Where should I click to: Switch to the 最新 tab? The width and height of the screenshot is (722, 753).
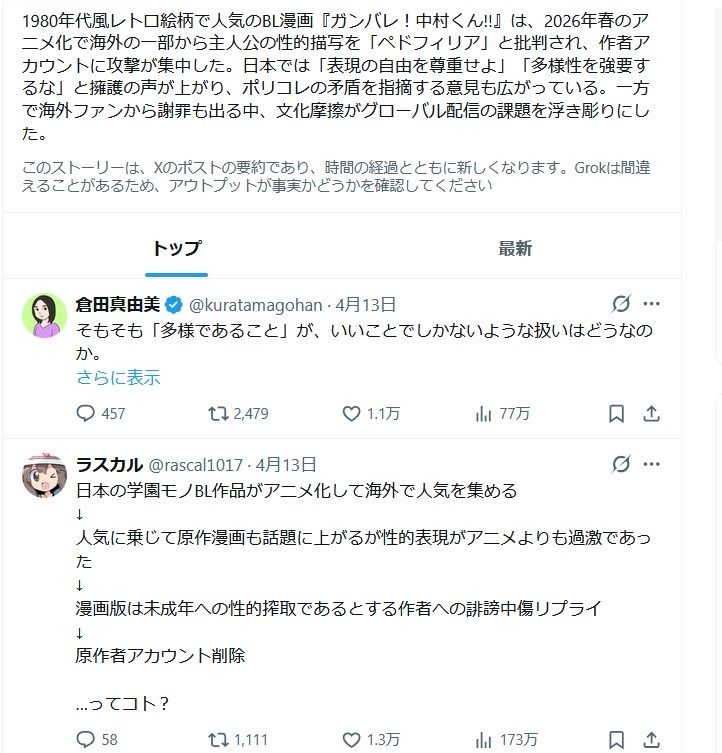[x=514, y=248]
